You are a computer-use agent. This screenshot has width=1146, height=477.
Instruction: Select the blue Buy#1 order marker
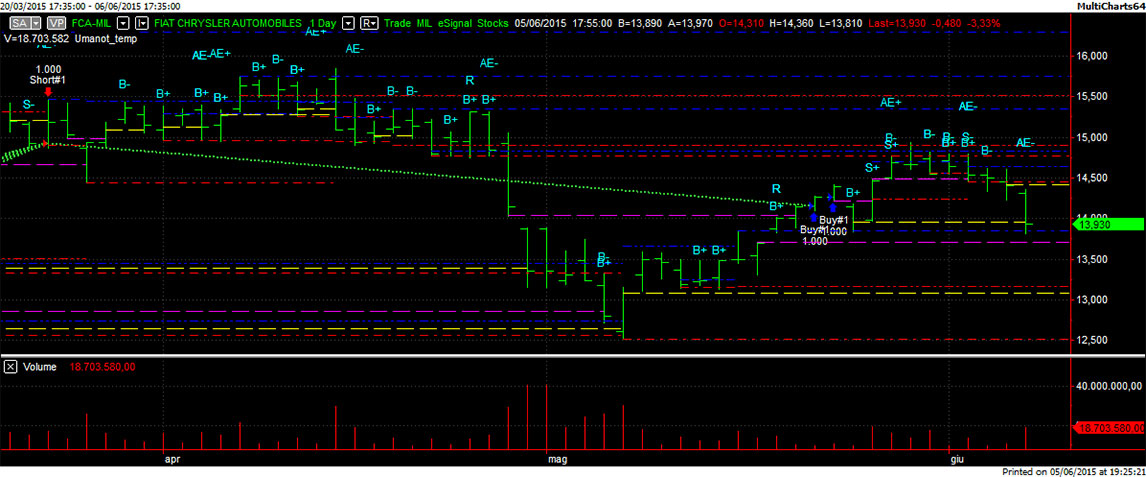point(814,218)
